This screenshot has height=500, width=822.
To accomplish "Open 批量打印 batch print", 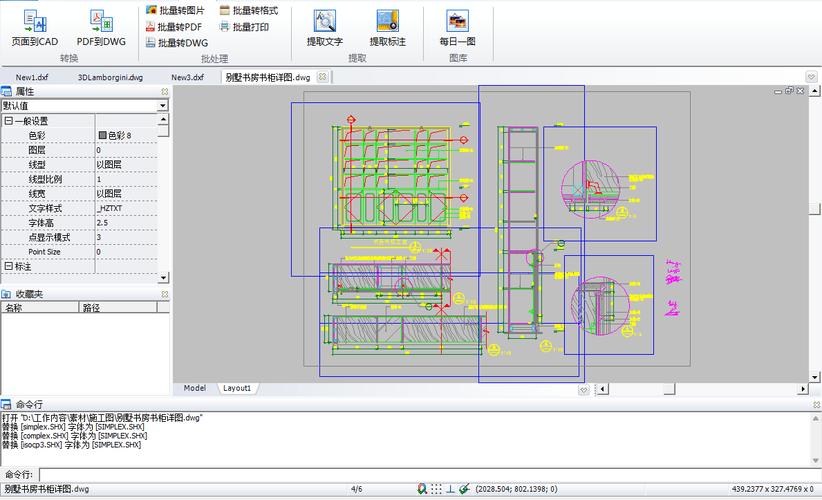I will tap(244, 26).
